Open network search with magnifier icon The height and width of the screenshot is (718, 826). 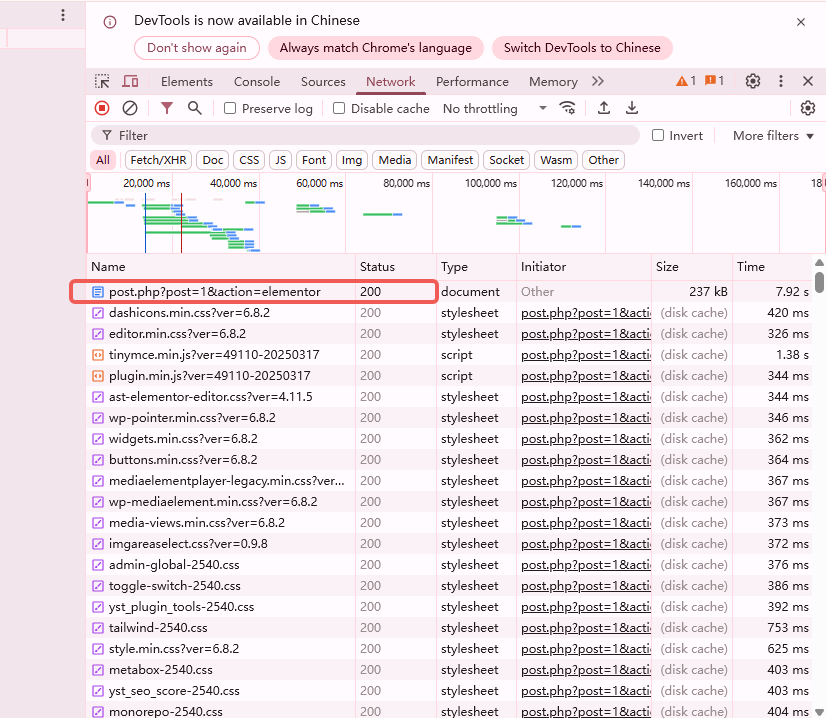194,108
